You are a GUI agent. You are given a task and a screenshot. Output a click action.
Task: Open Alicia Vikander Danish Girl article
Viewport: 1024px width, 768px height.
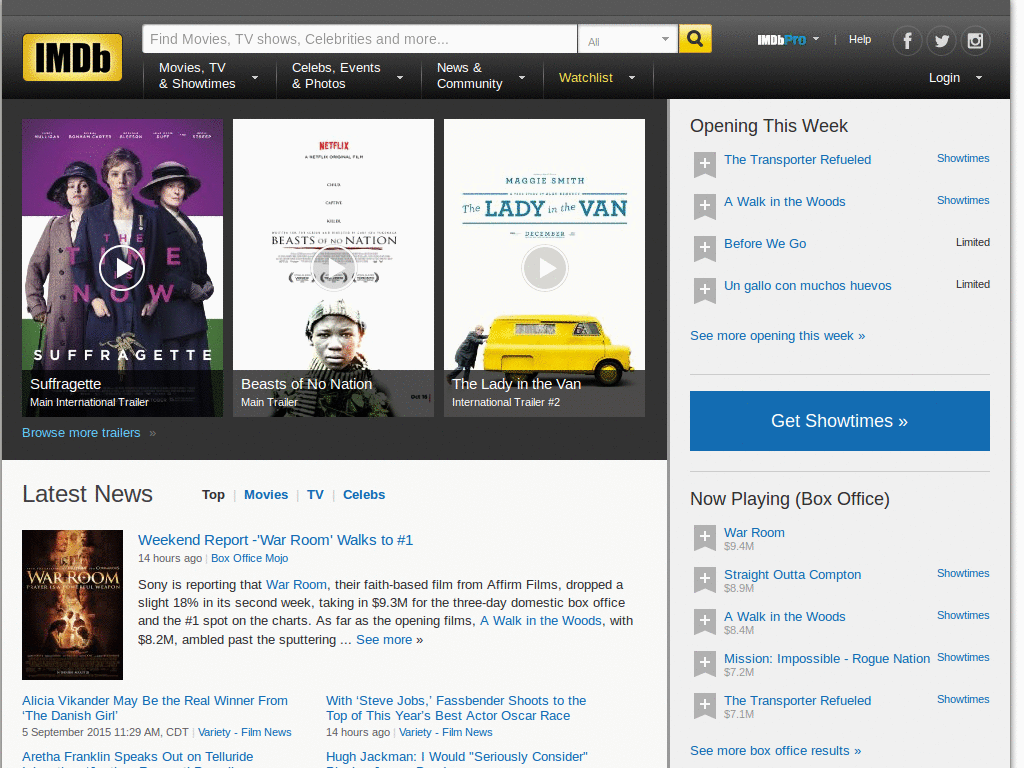(155, 708)
